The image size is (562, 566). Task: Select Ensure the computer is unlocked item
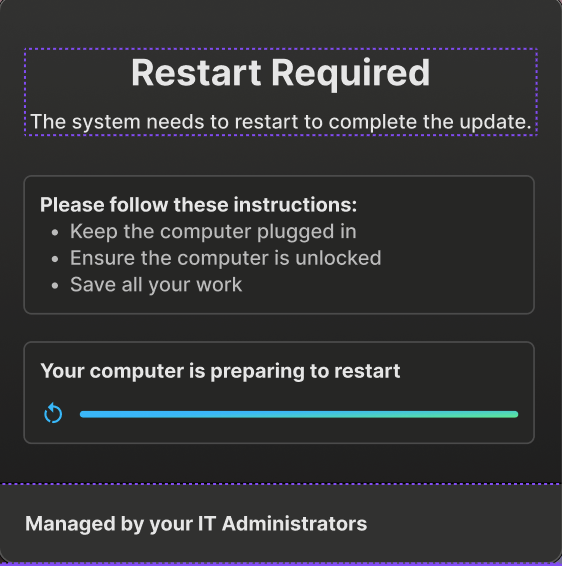pyautogui.click(x=226, y=258)
